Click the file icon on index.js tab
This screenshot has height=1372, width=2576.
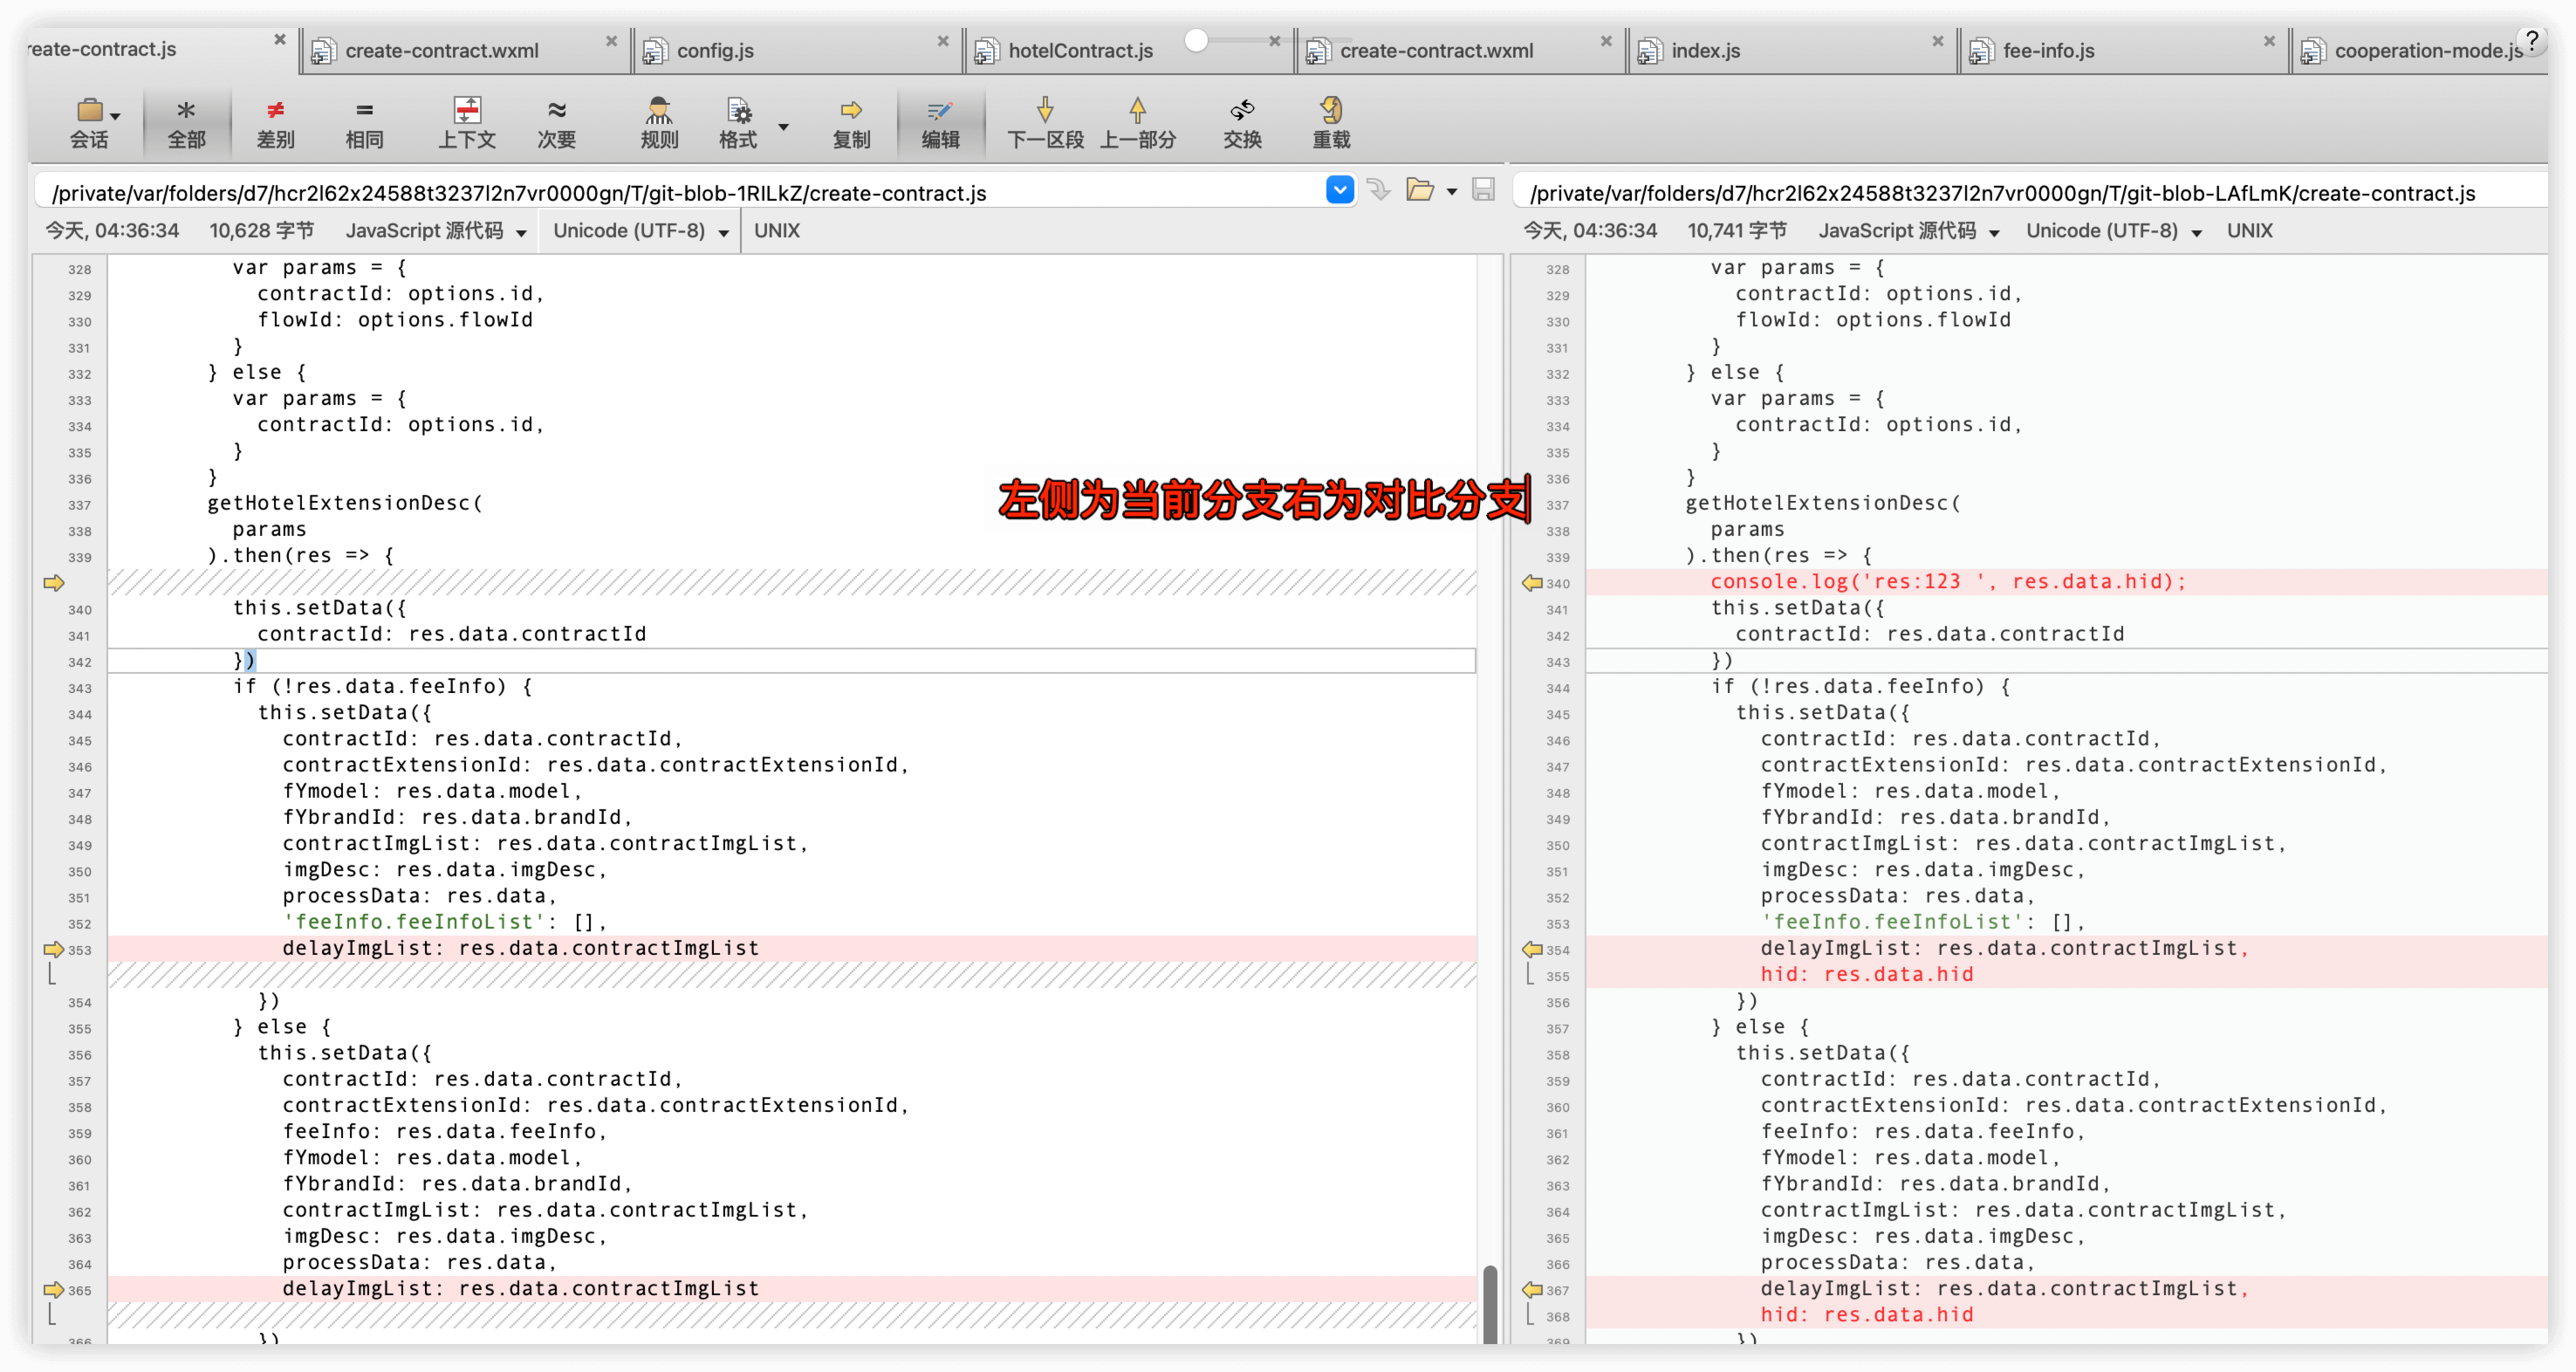[x=1649, y=51]
